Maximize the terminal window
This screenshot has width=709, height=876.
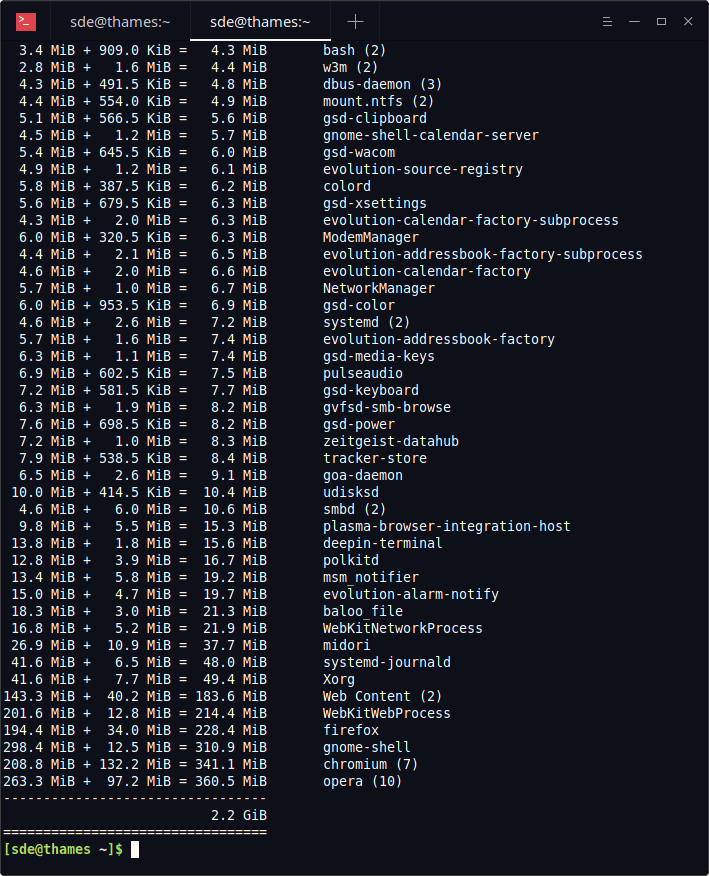pyautogui.click(x=662, y=22)
